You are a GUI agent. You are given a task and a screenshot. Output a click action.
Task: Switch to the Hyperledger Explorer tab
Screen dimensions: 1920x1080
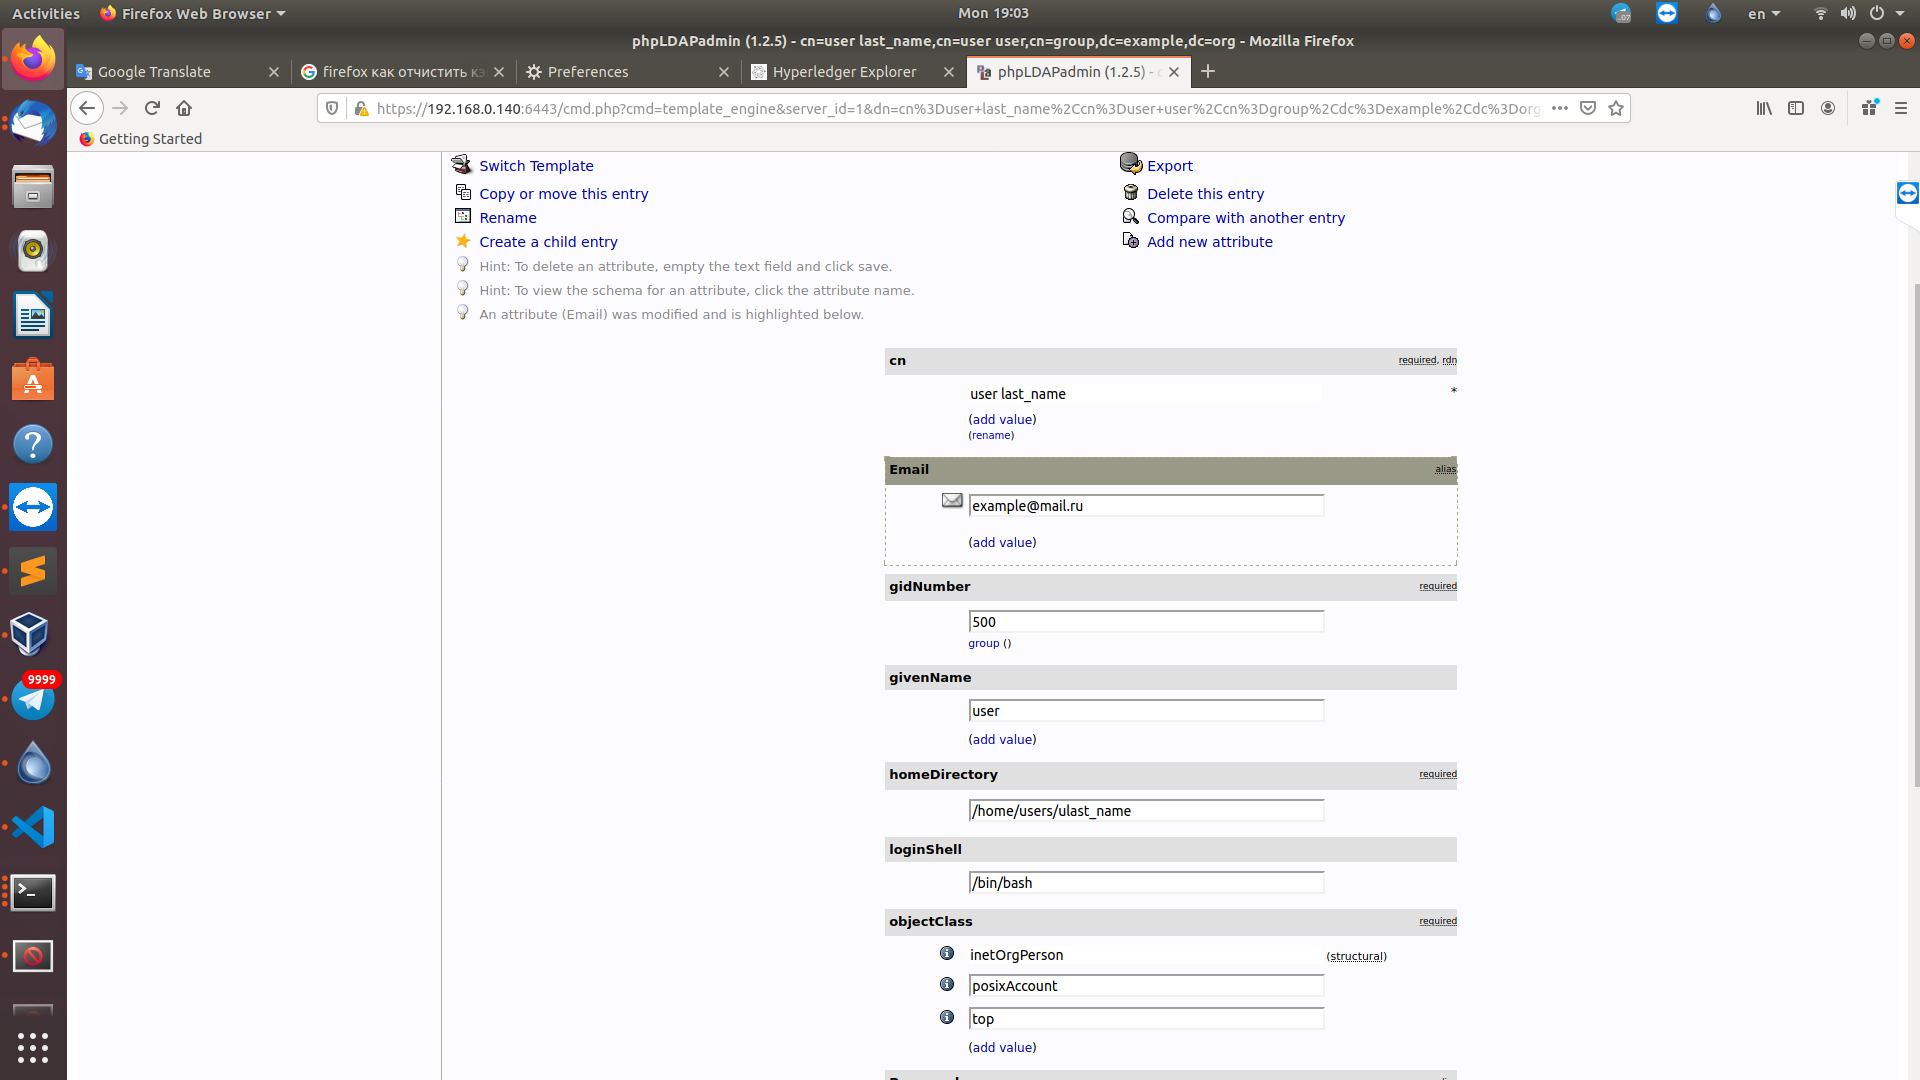(843, 72)
